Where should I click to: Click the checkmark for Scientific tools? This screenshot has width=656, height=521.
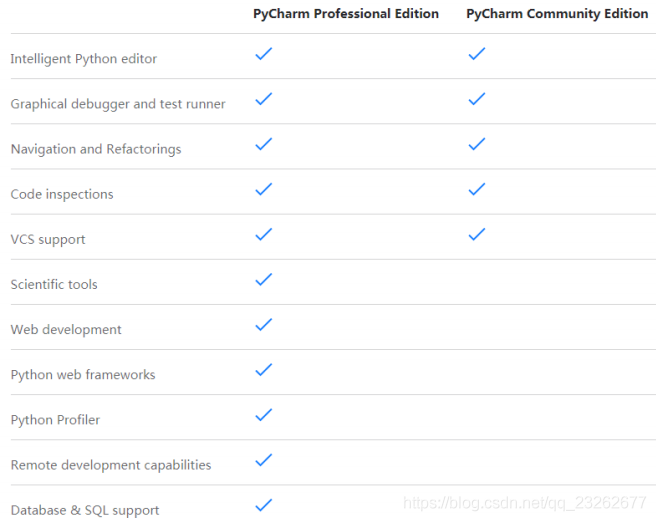pyautogui.click(x=264, y=280)
